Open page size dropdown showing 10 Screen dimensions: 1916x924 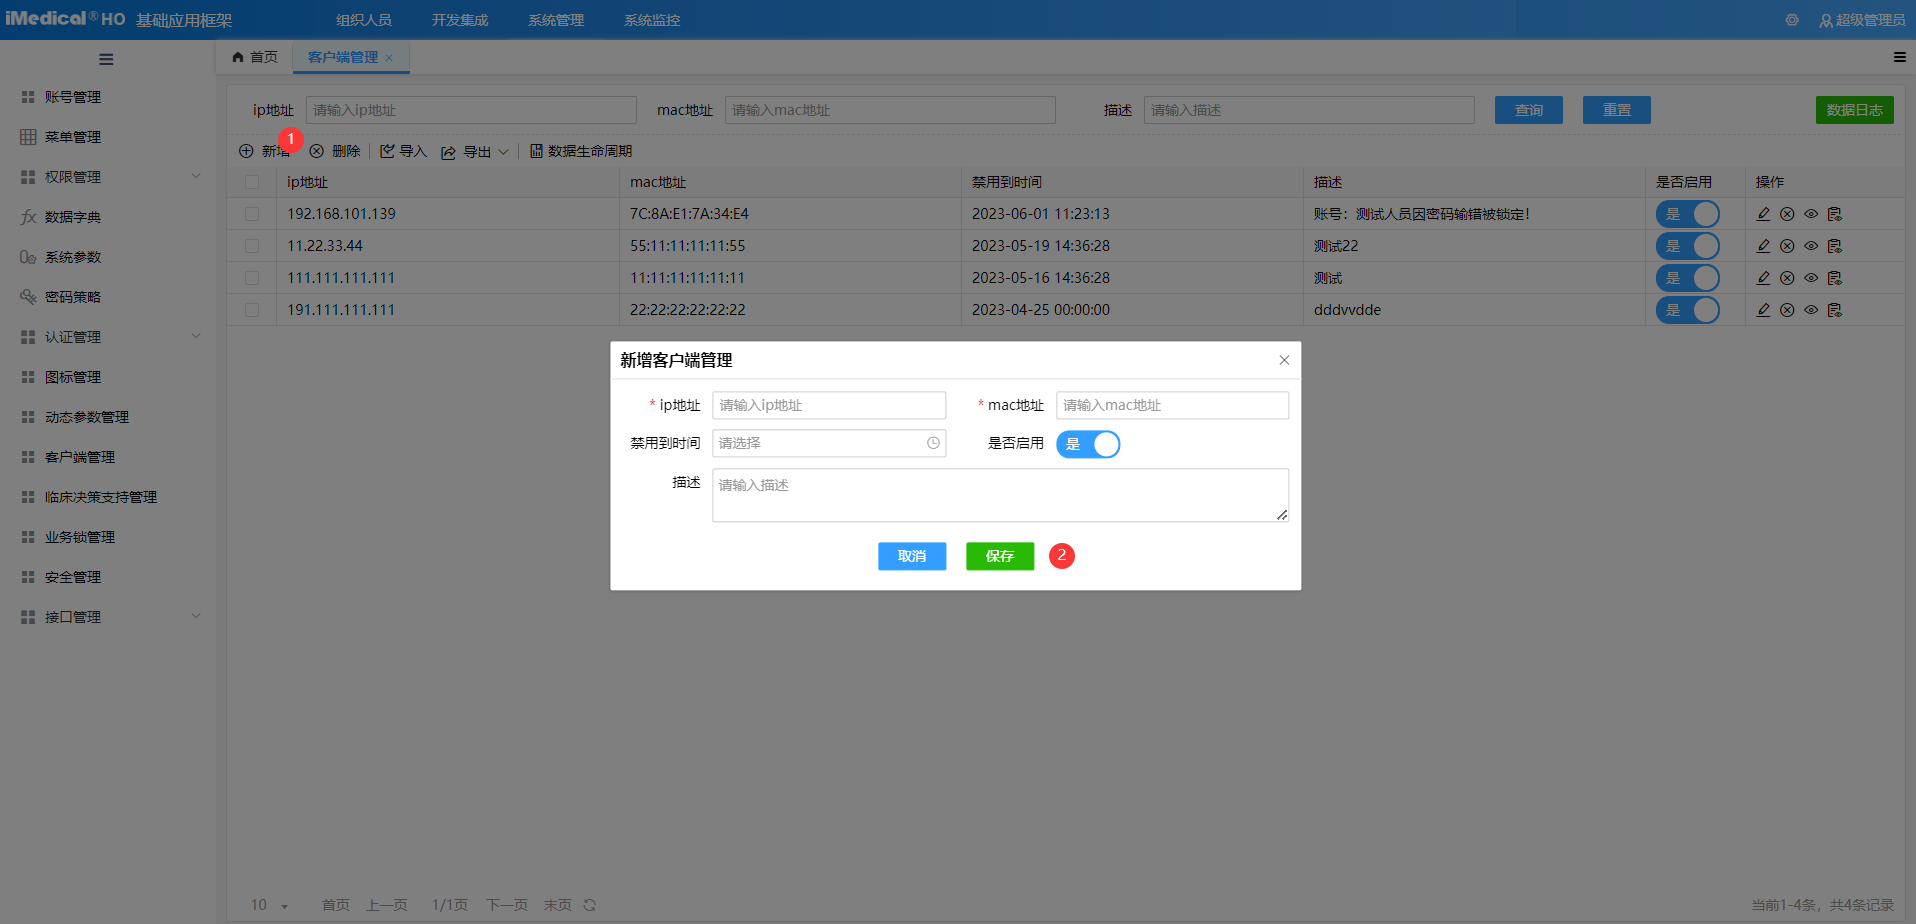[x=269, y=905]
